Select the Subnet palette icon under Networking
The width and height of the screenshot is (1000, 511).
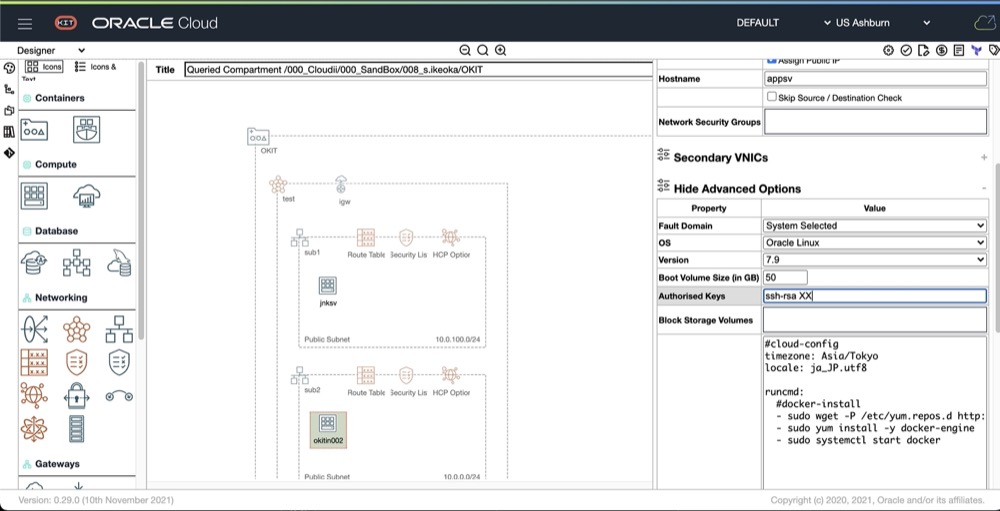tap(119, 329)
